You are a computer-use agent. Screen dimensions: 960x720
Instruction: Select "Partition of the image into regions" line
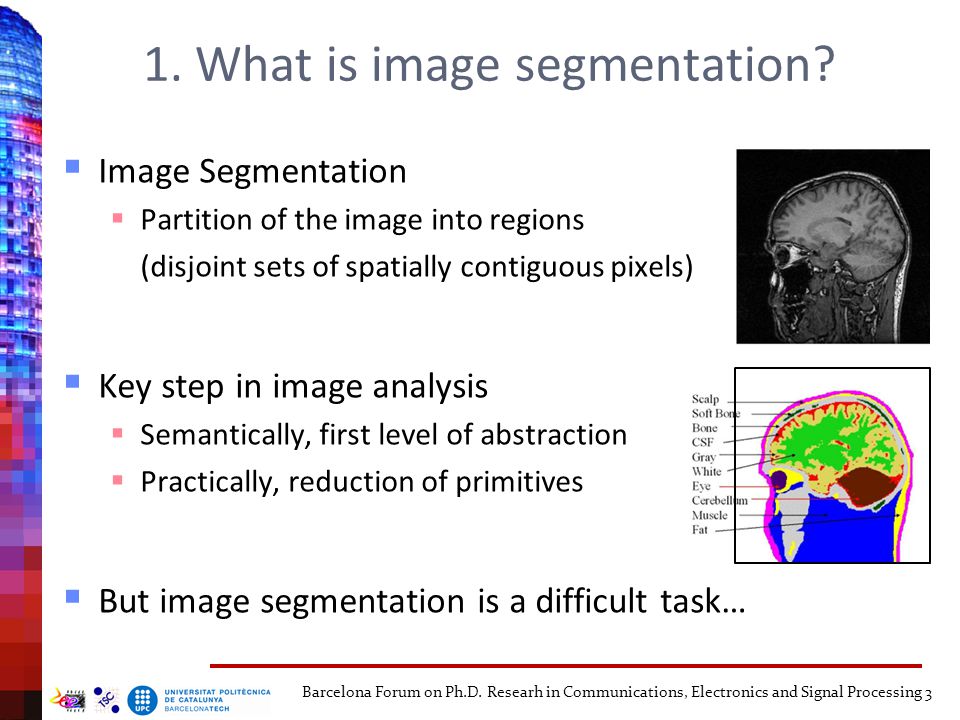[362, 220]
